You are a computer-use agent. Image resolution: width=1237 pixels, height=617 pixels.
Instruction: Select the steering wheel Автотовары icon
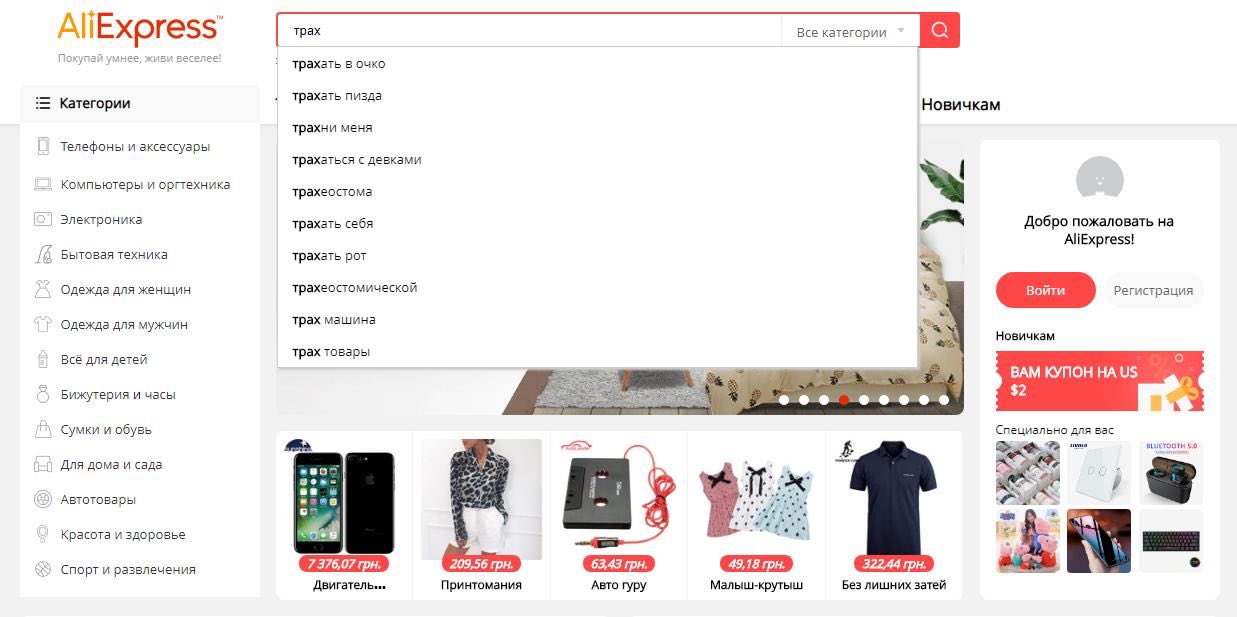(x=43, y=499)
